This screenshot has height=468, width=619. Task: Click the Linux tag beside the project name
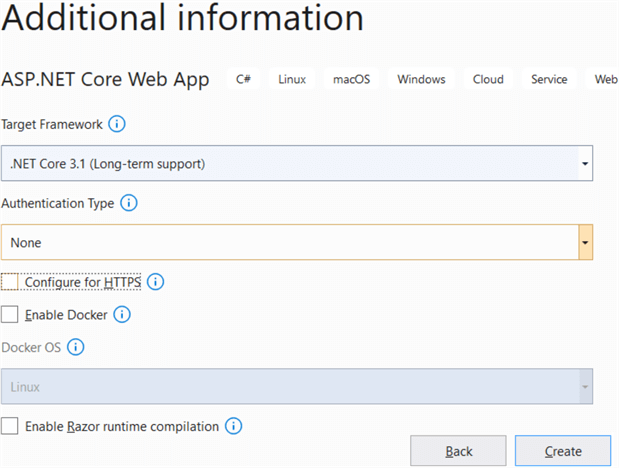click(x=292, y=79)
